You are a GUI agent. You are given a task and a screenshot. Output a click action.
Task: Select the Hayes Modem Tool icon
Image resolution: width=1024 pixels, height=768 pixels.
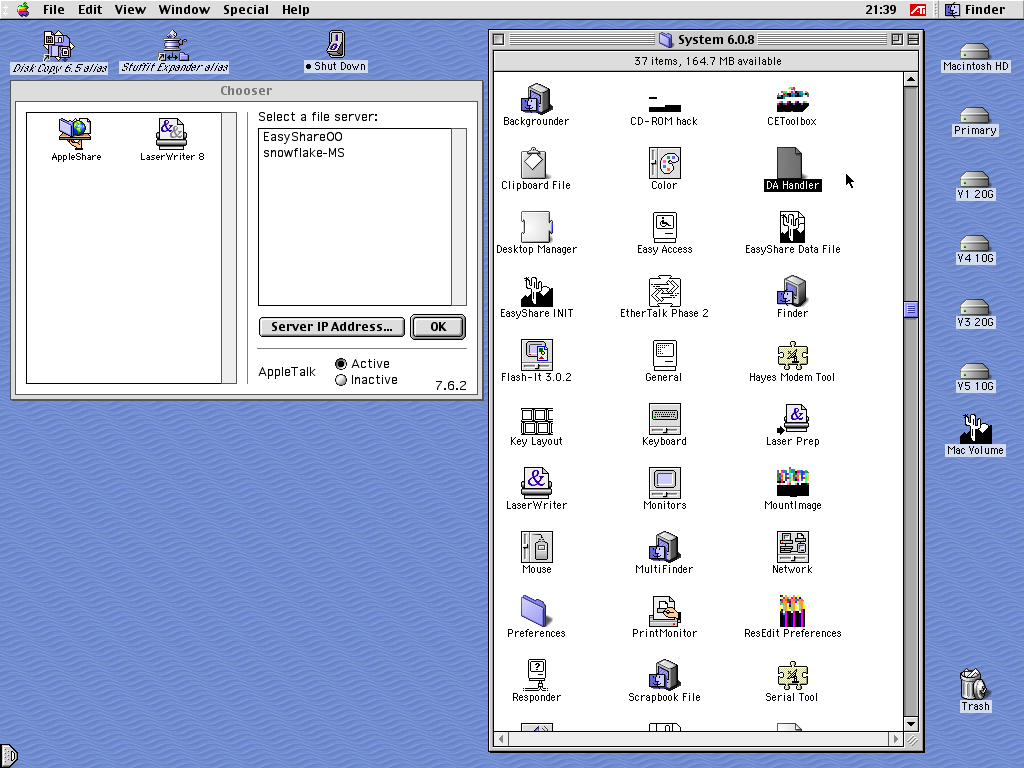click(792, 355)
